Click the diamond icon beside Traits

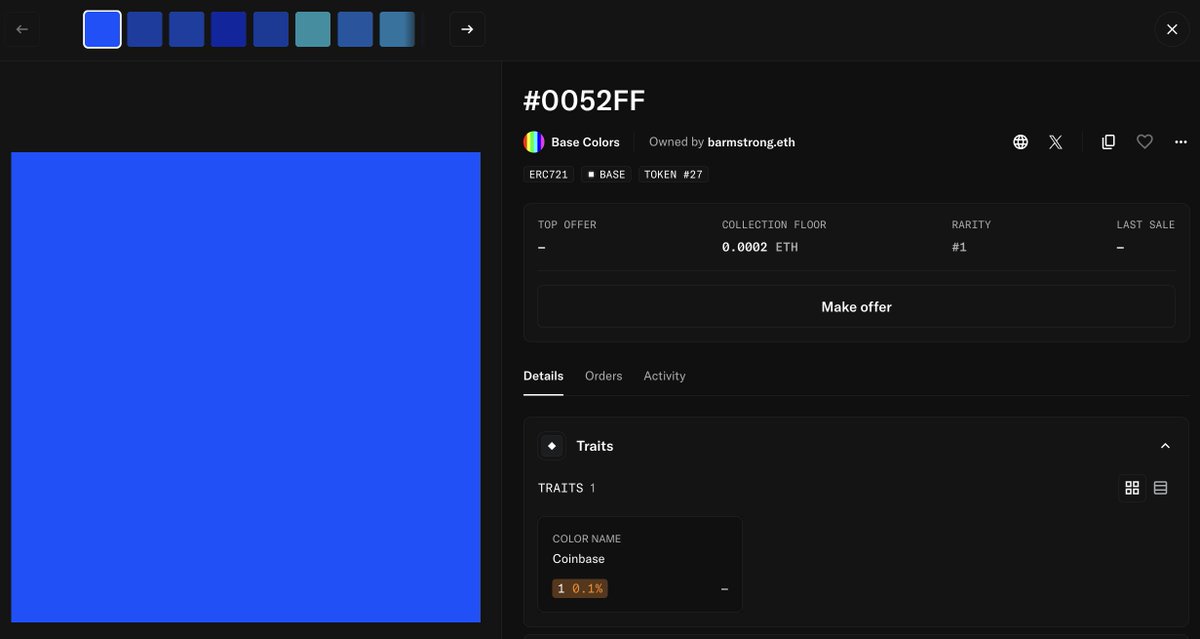pos(551,445)
